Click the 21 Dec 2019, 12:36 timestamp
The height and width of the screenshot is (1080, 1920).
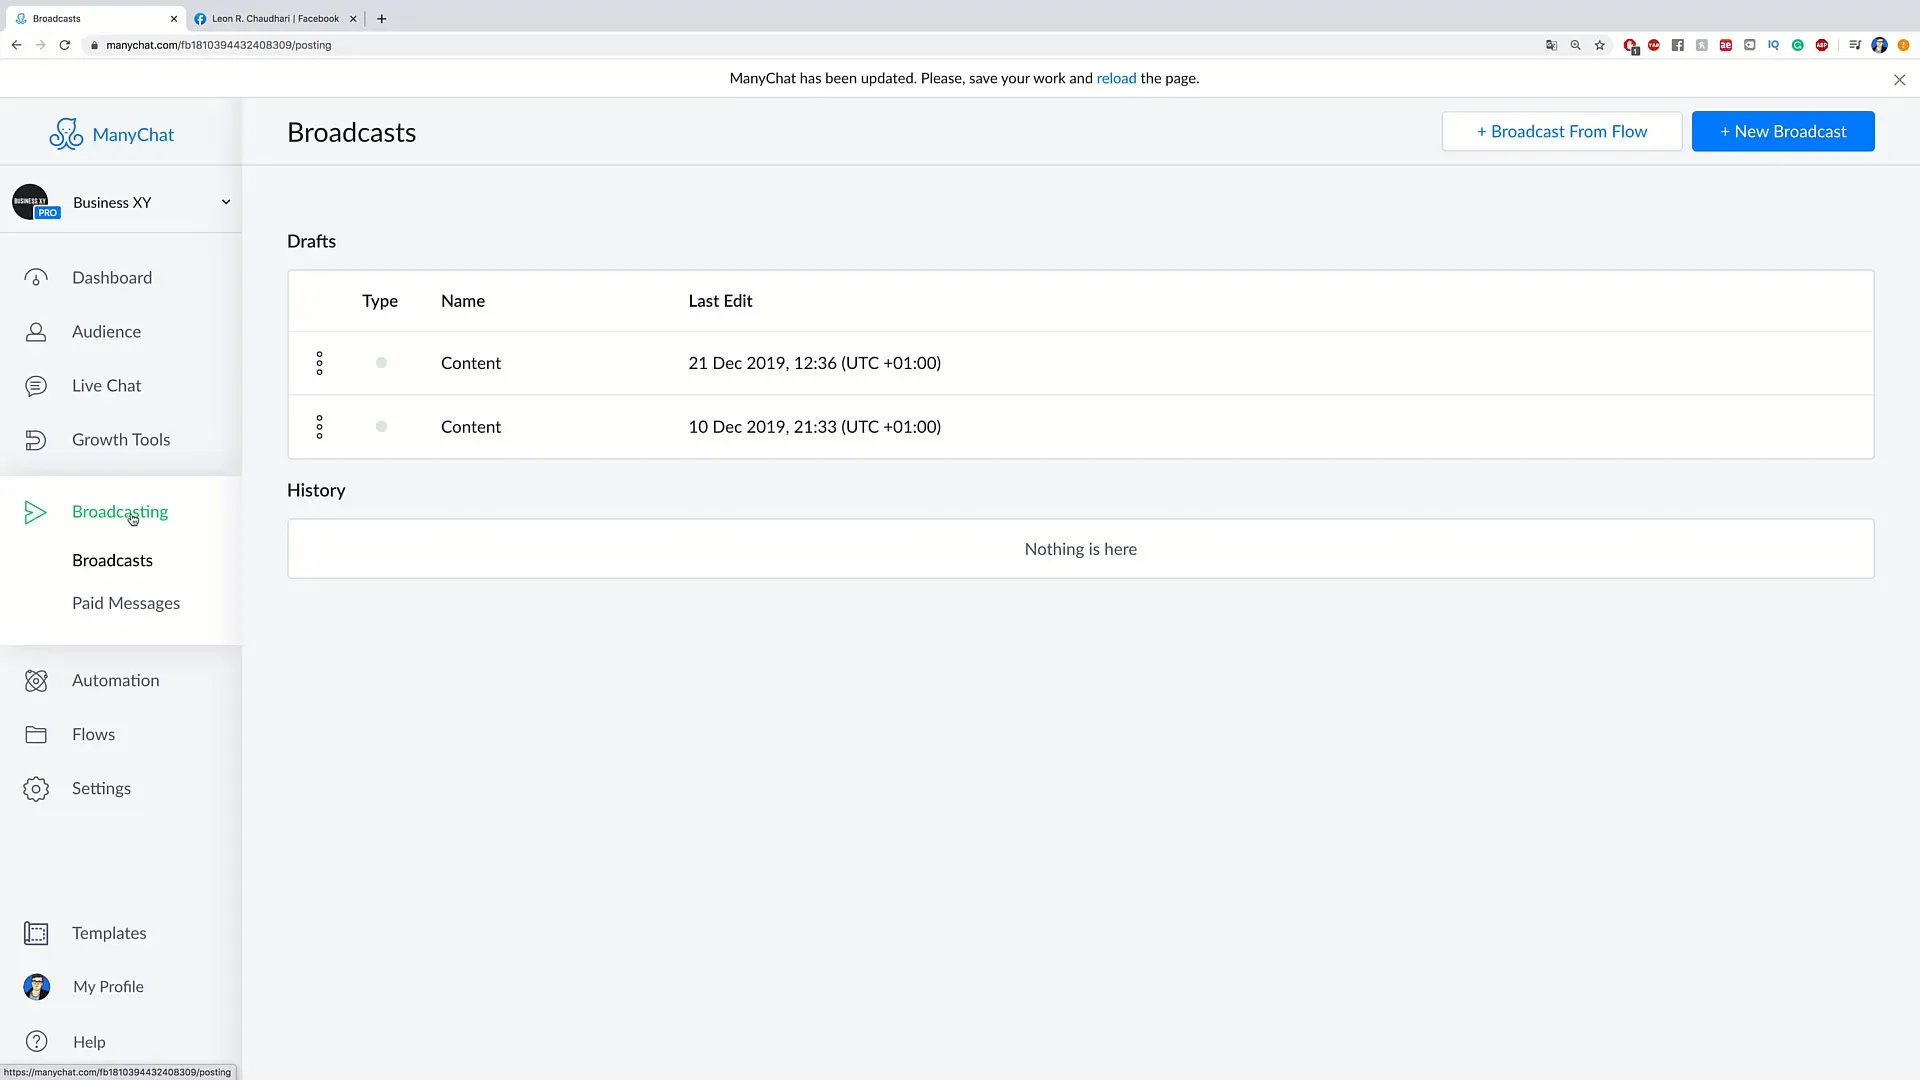[814, 363]
